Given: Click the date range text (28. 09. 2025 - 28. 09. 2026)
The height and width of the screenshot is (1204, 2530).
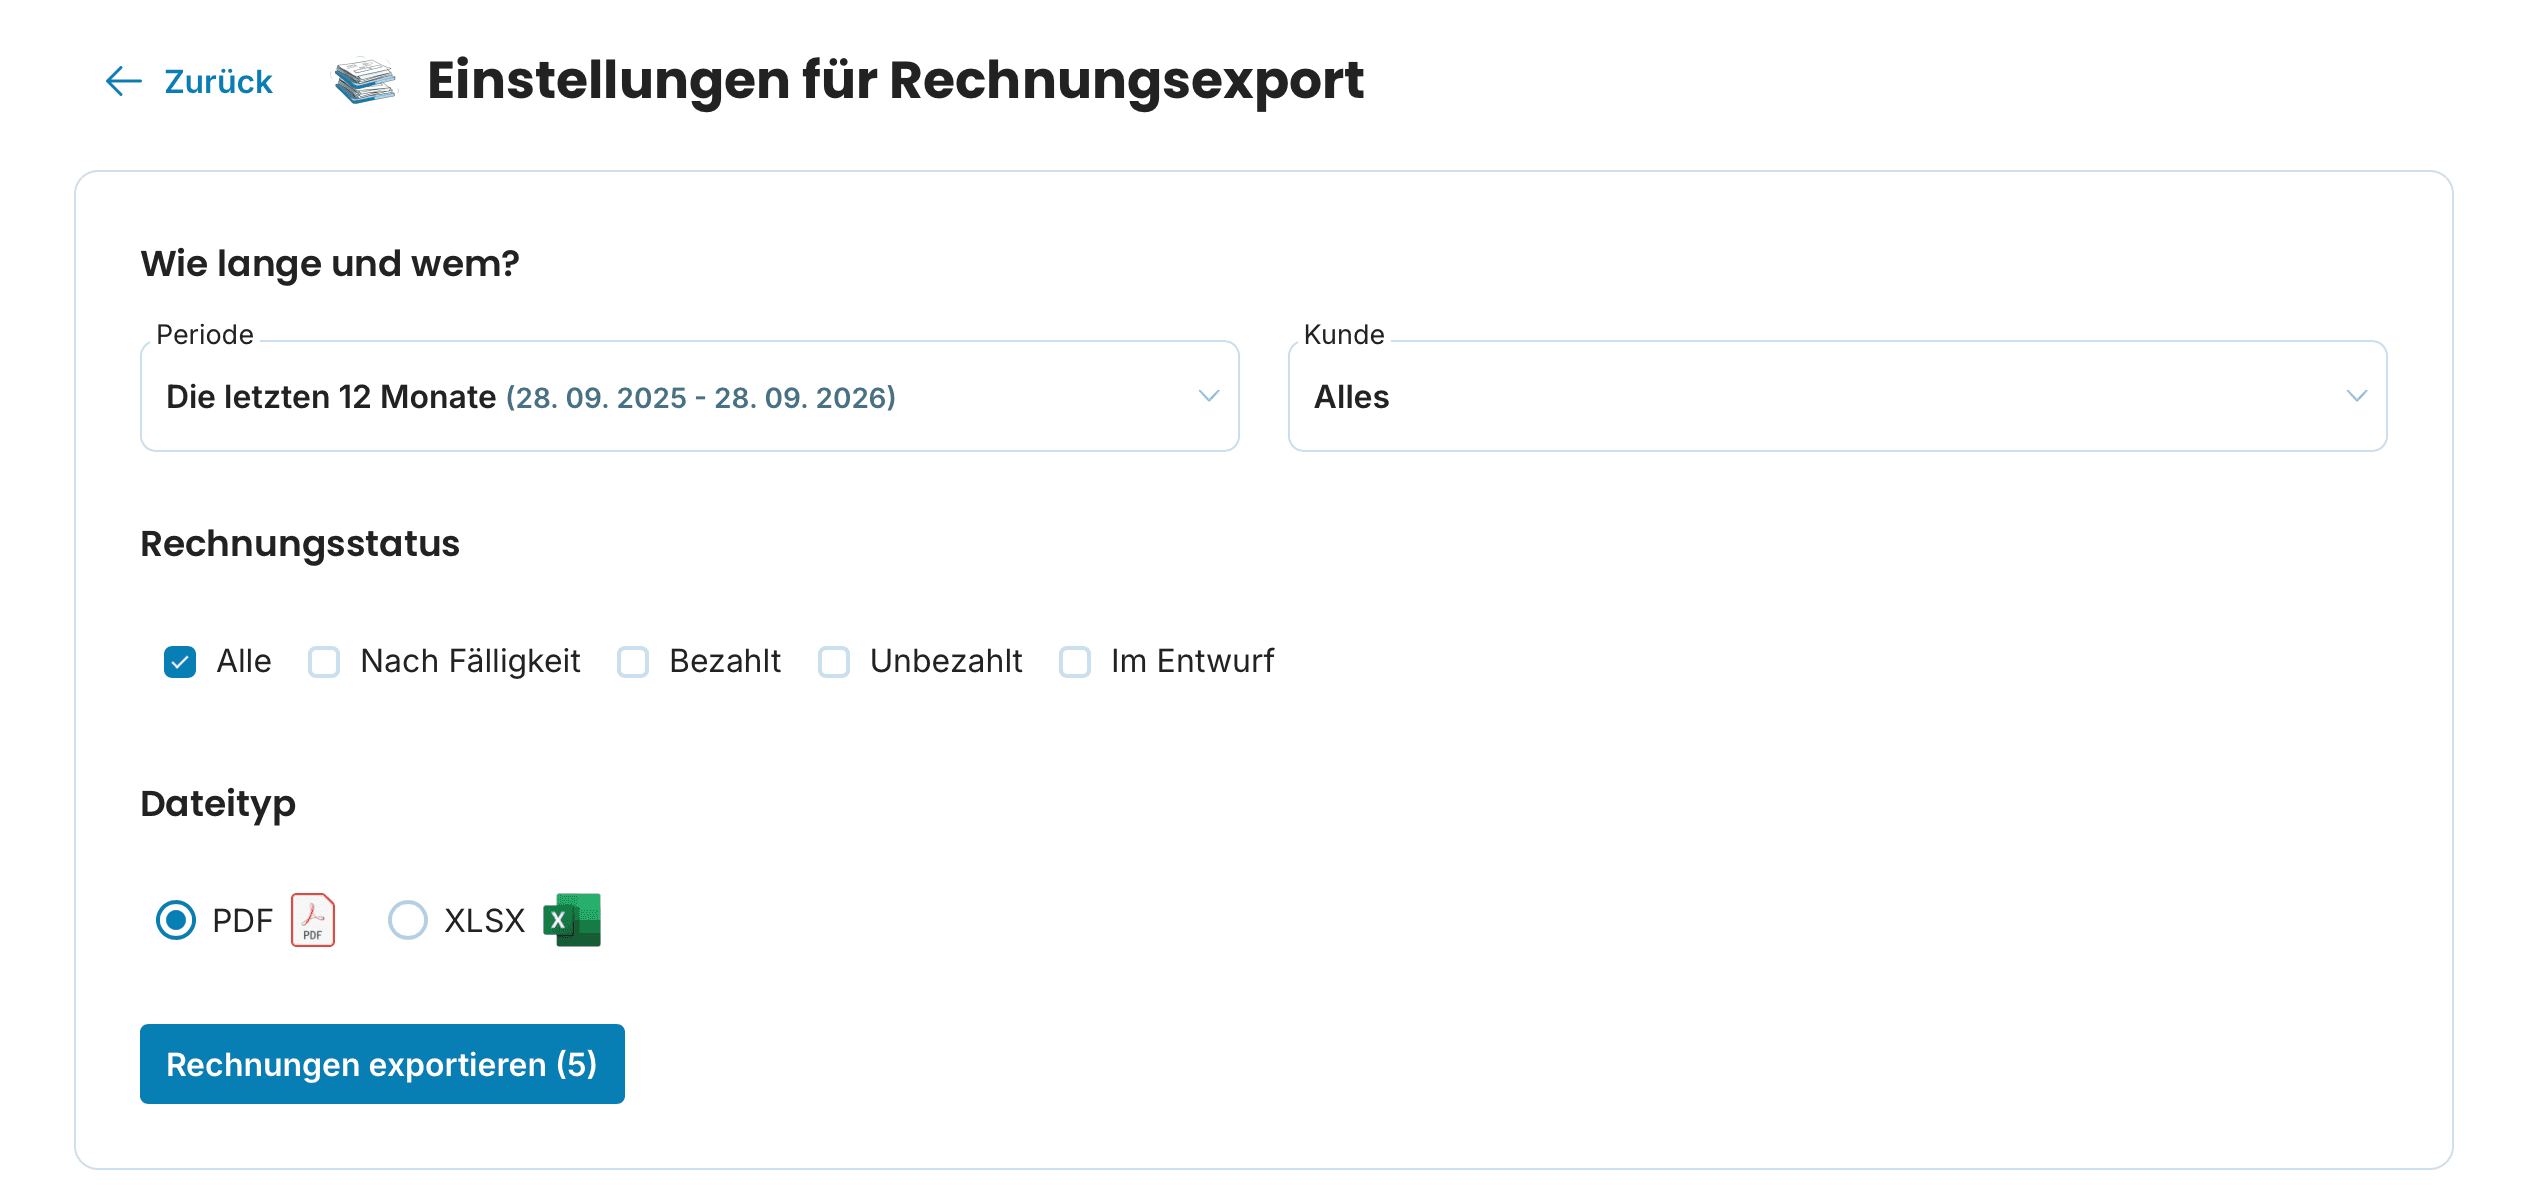Looking at the screenshot, I should [701, 398].
